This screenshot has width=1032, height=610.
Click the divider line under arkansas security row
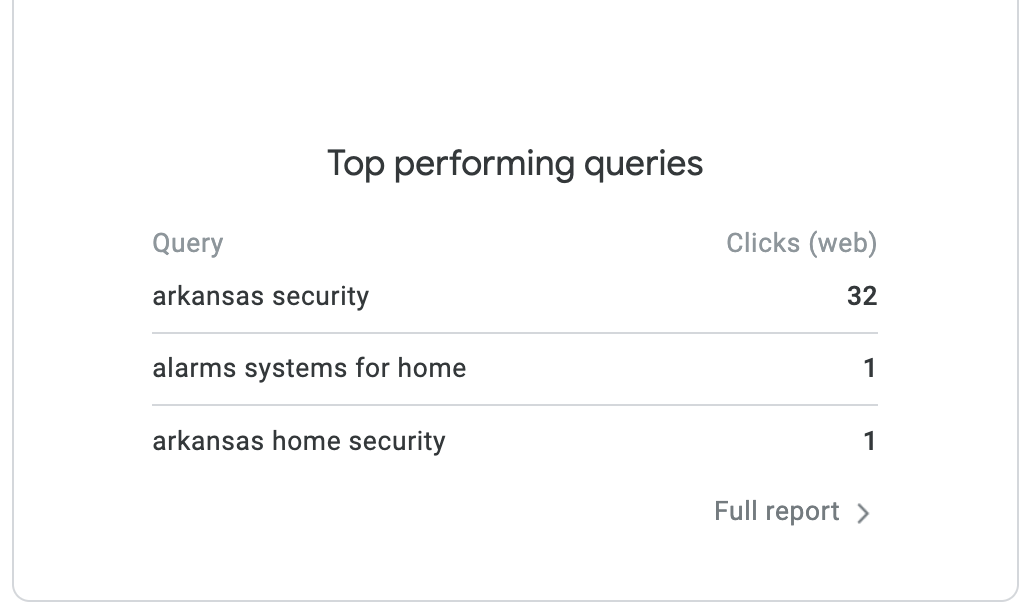[x=515, y=333]
